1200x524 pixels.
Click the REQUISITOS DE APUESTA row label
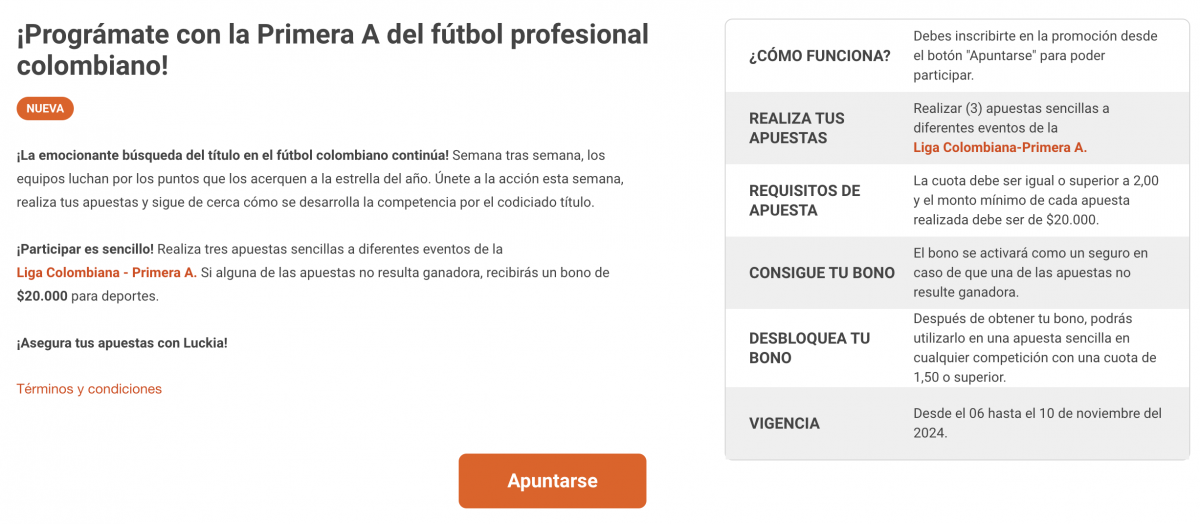(x=805, y=200)
